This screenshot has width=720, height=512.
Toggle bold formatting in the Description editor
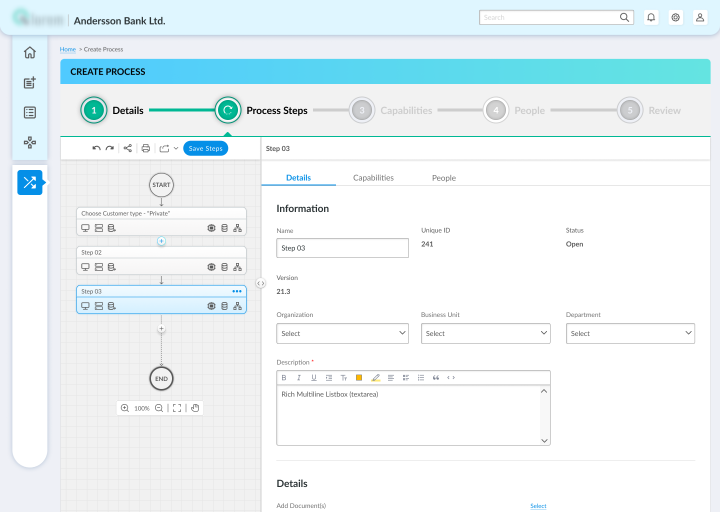coord(284,378)
